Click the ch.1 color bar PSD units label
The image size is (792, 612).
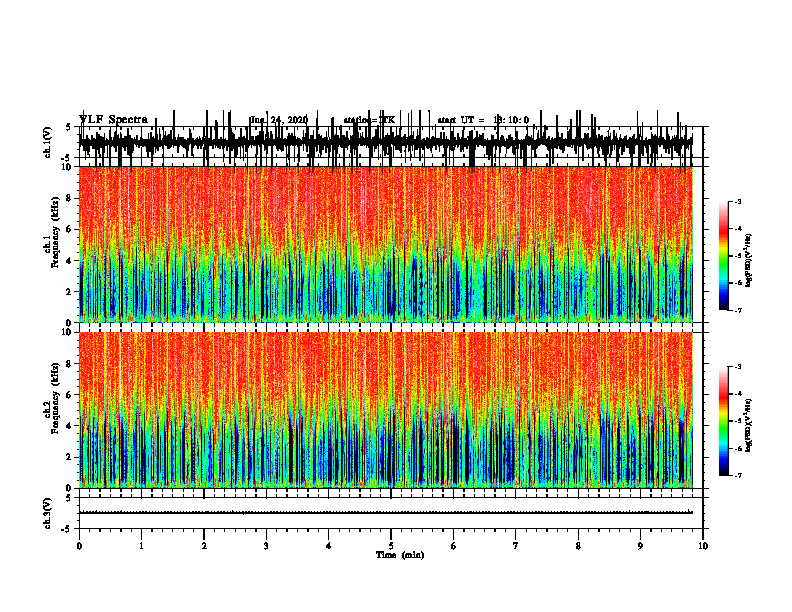[749, 260]
